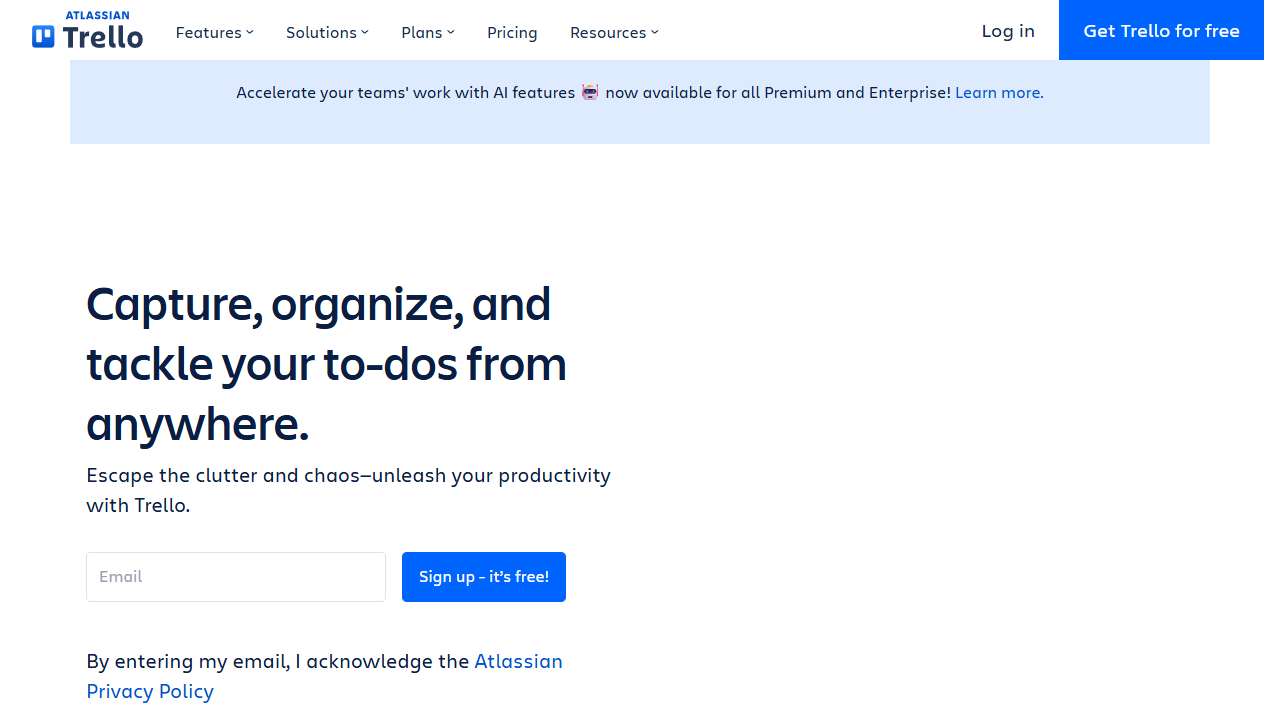Open the Pricing page
This screenshot has width=1280, height=720.
(x=512, y=32)
